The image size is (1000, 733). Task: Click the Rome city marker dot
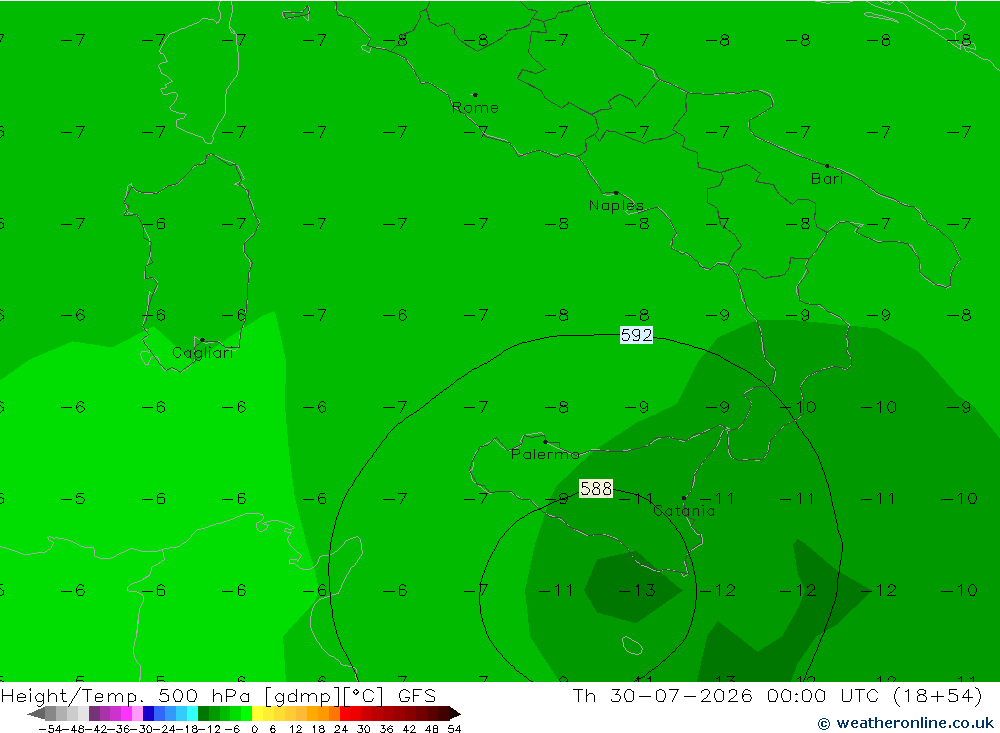tap(475, 95)
